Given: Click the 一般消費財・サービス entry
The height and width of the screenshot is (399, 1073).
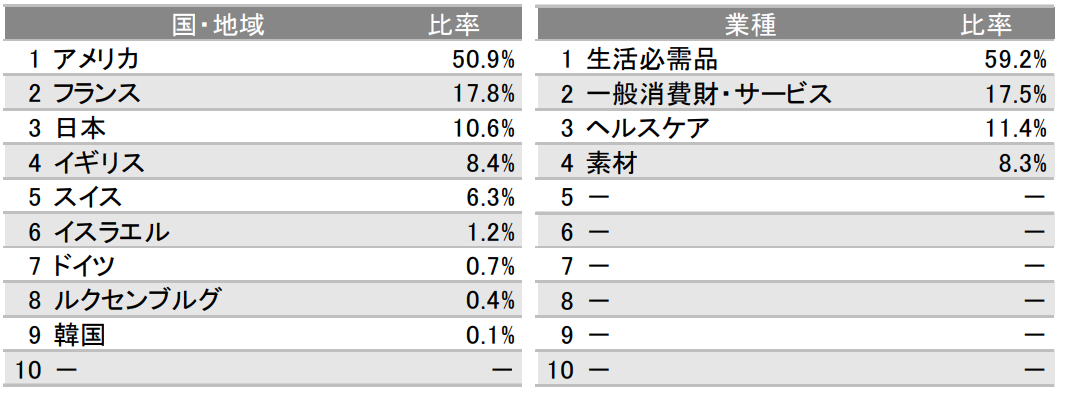Looking at the screenshot, I should point(709,94).
